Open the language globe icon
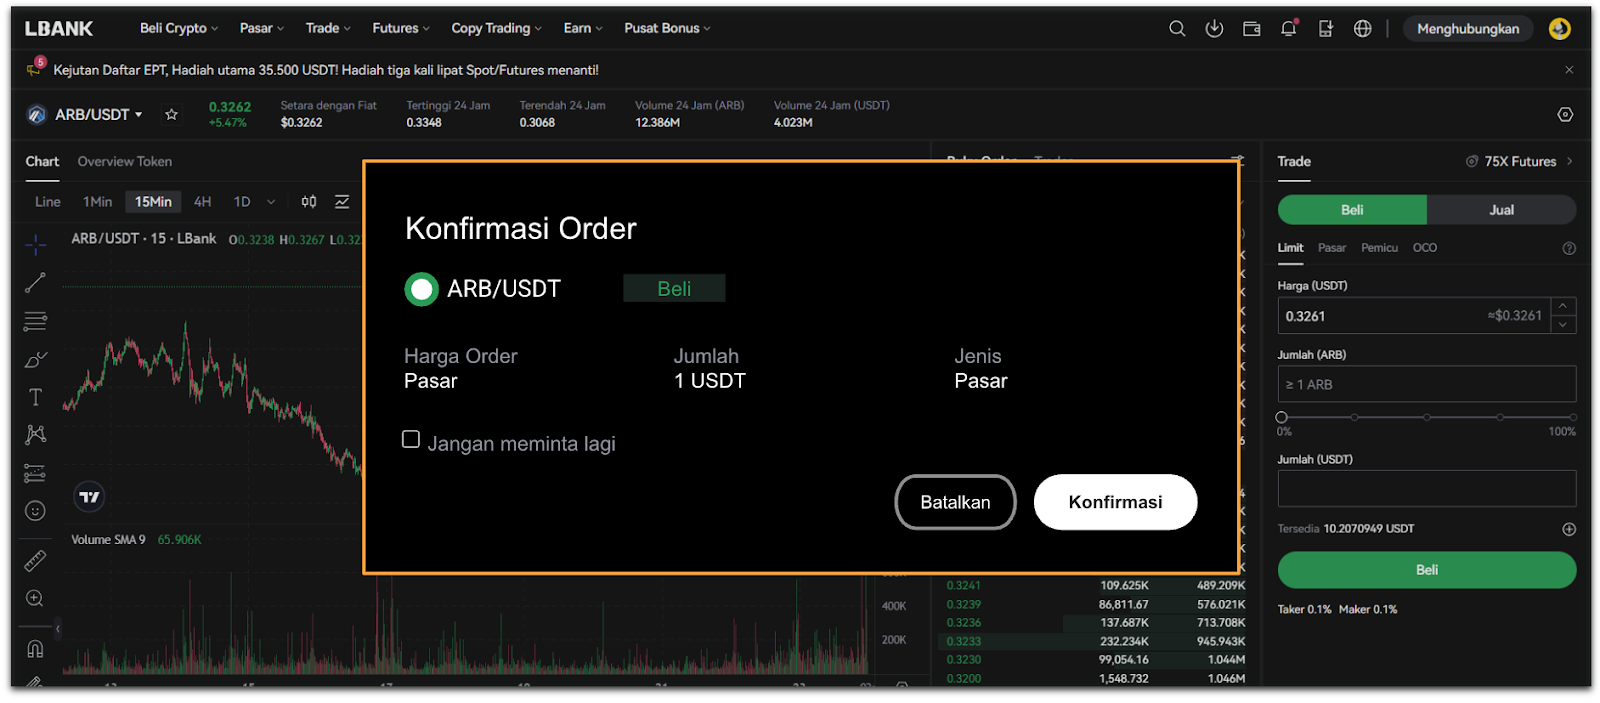Screen dimensions: 1600x703 point(1362,29)
